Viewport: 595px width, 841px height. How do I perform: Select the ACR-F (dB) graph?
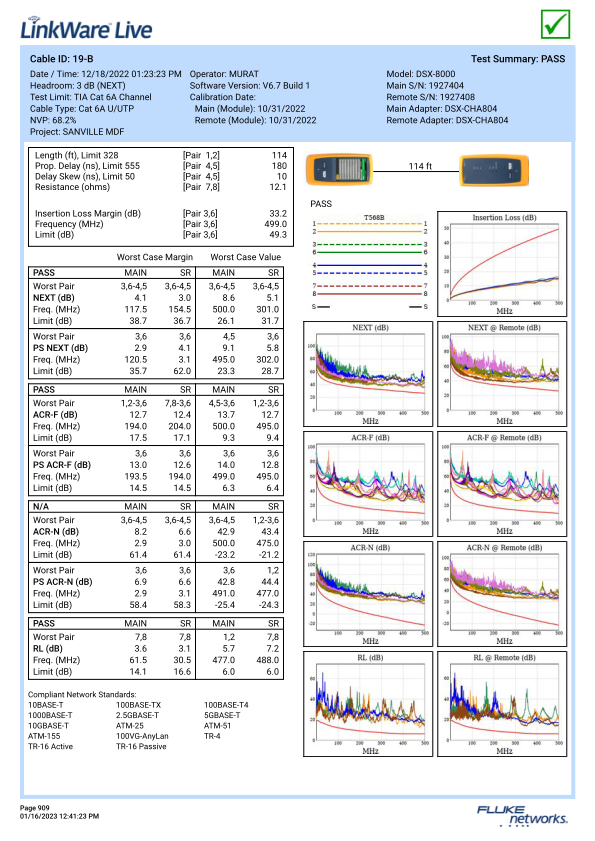368,484
